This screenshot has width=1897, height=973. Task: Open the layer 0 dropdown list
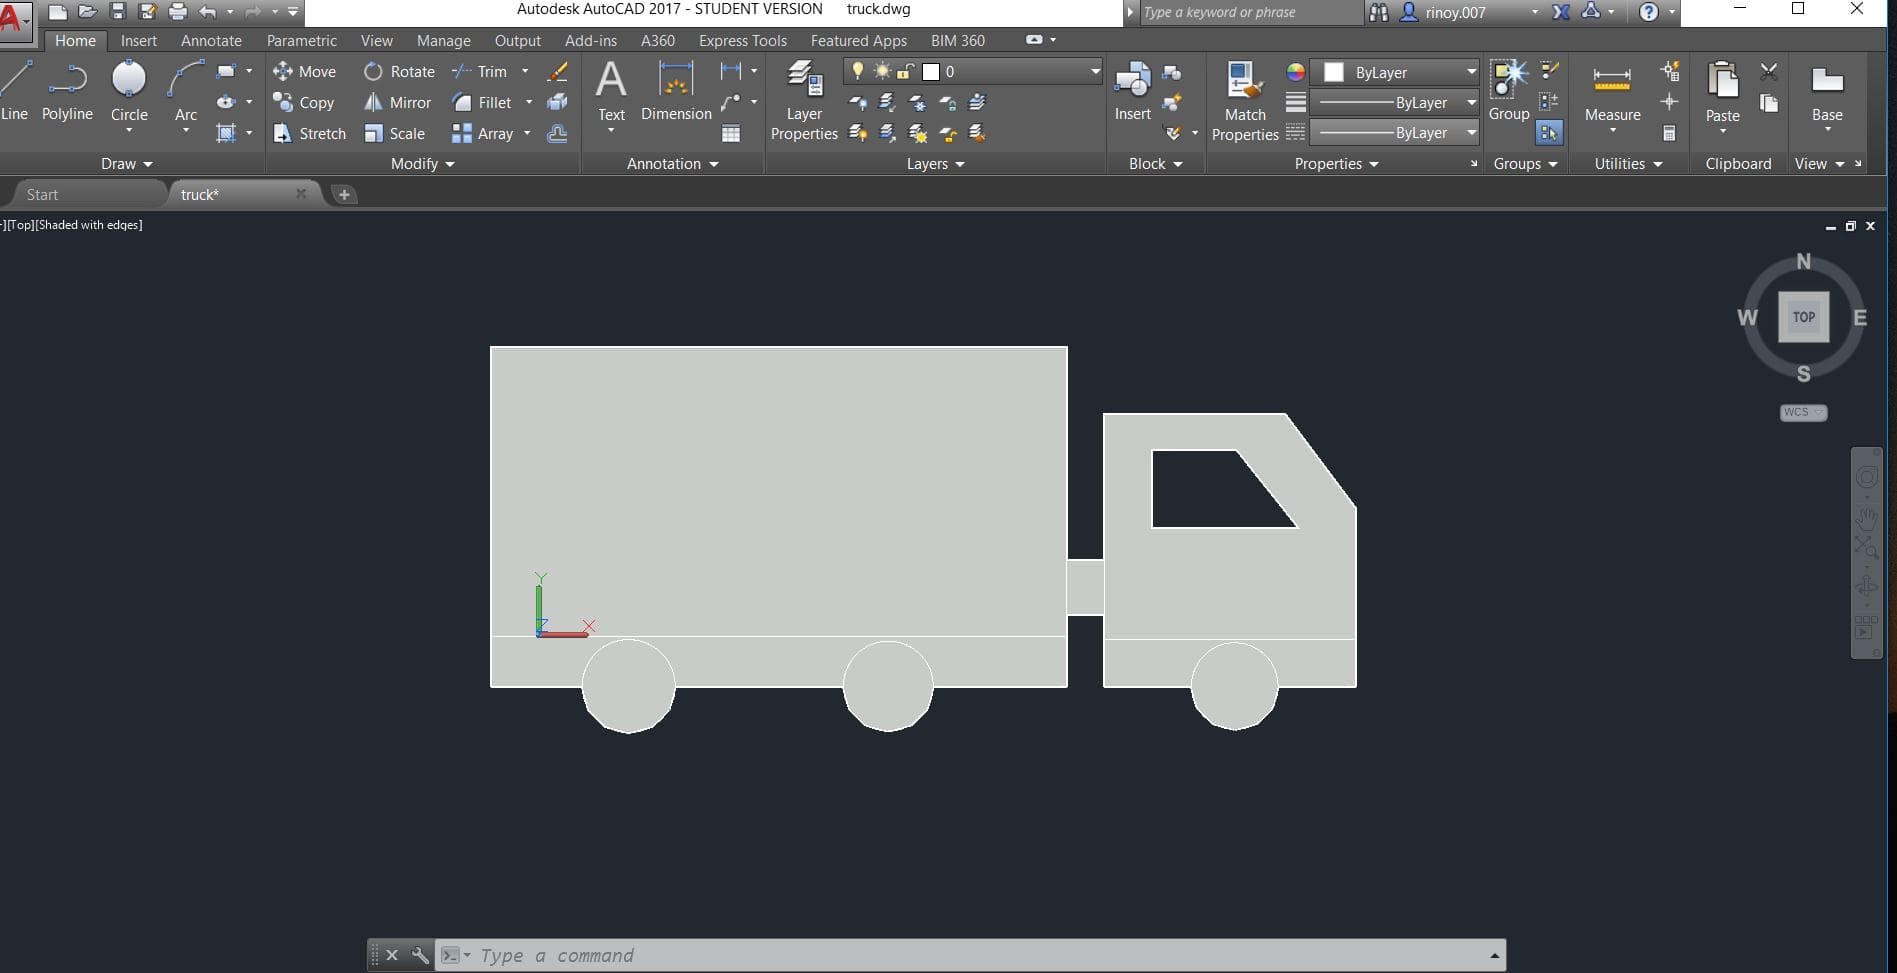pyautogui.click(x=1095, y=71)
